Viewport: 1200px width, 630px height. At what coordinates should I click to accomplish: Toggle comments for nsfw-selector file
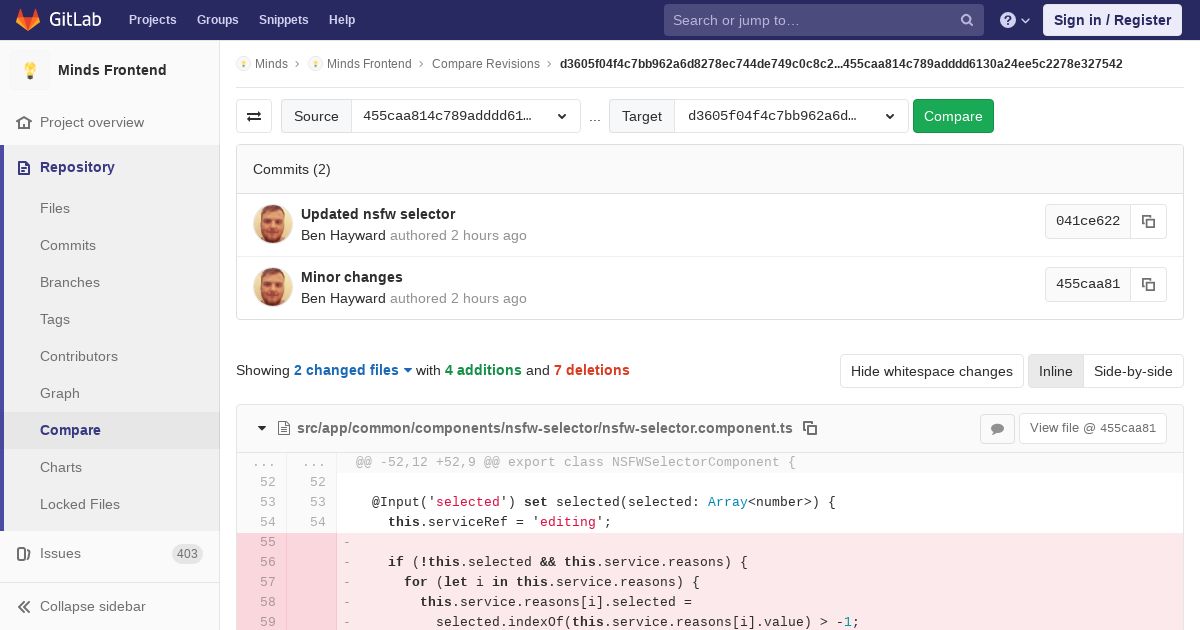pos(997,428)
